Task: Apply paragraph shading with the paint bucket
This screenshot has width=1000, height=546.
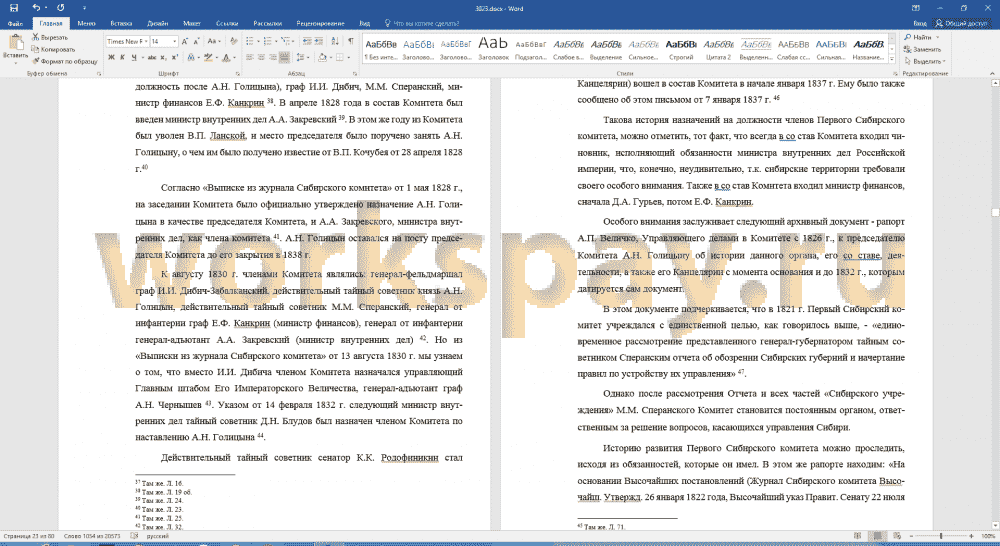Action: (323, 57)
